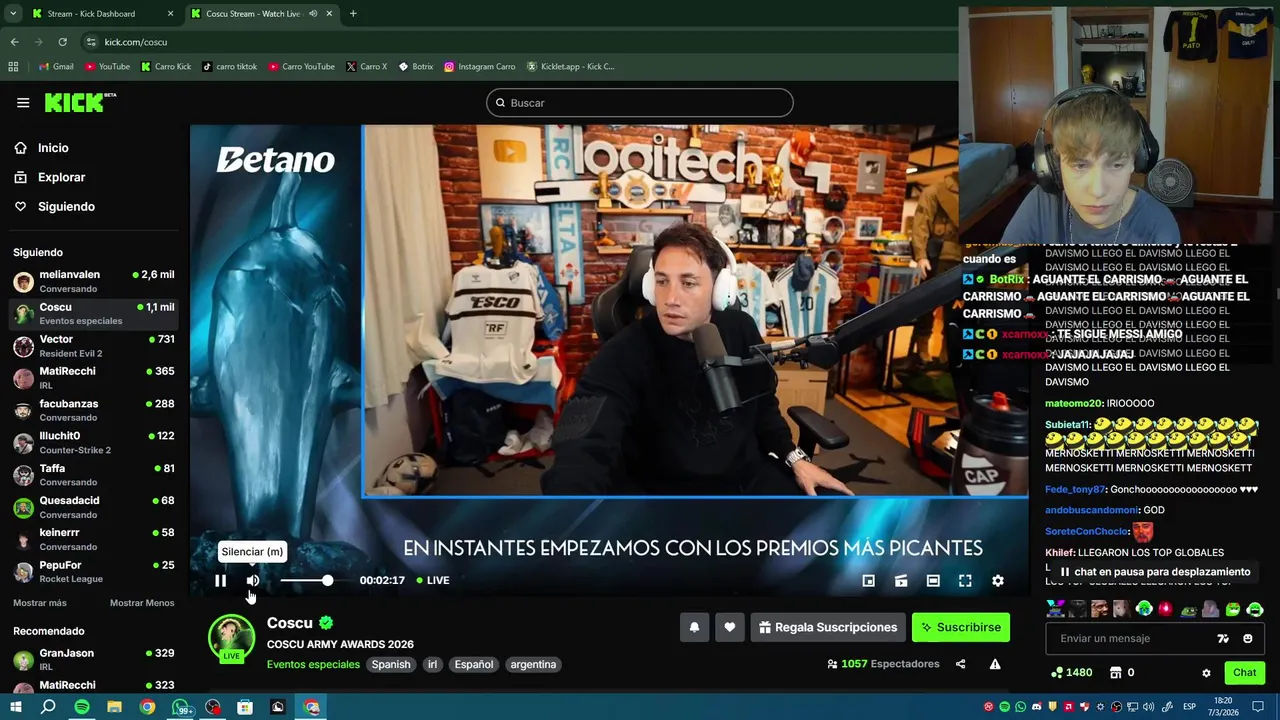Open the notification center in taskbar
Image resolution: width=1280 pixels, height=720 pixels.
[1258, 707]
